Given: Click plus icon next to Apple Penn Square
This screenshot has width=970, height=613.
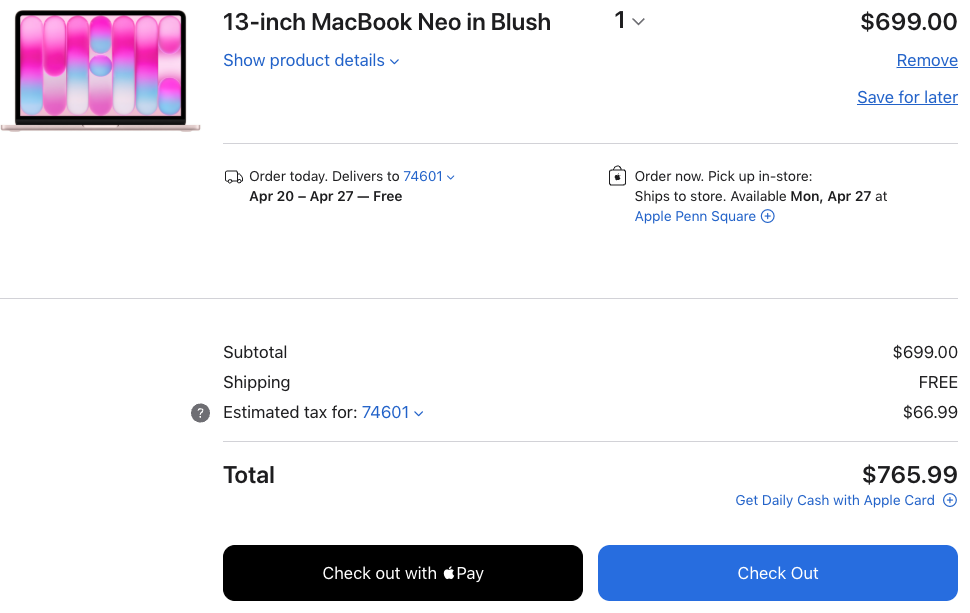Looking at the screenshot, I should pos(767,216).
